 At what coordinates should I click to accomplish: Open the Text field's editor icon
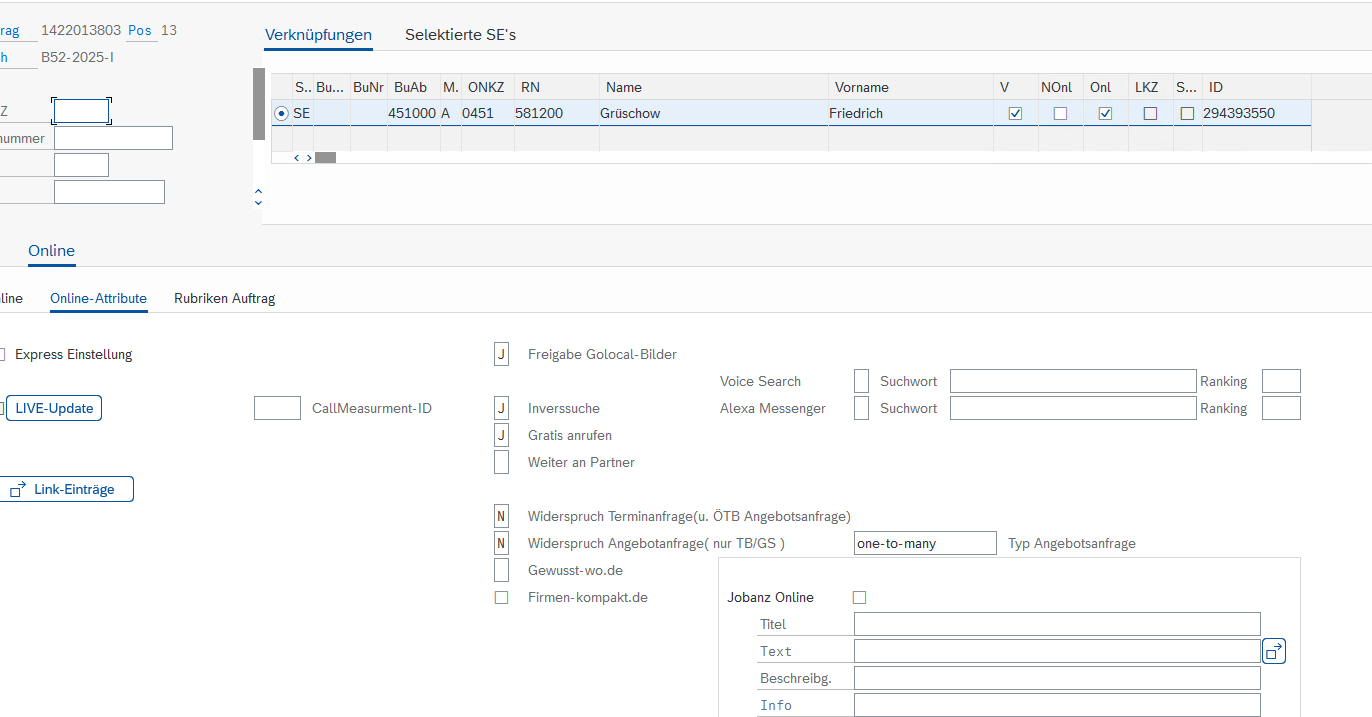(1274, 651)
